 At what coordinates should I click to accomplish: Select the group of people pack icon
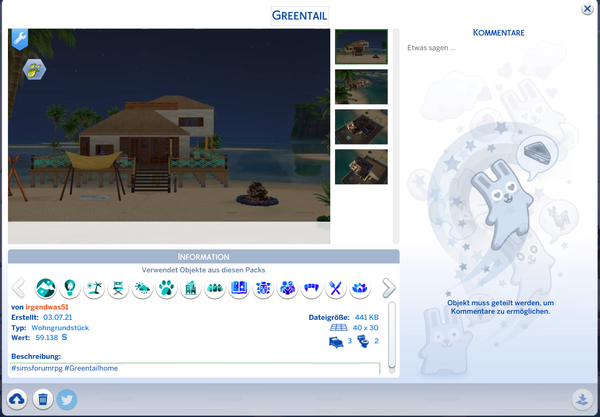(215, 288)
